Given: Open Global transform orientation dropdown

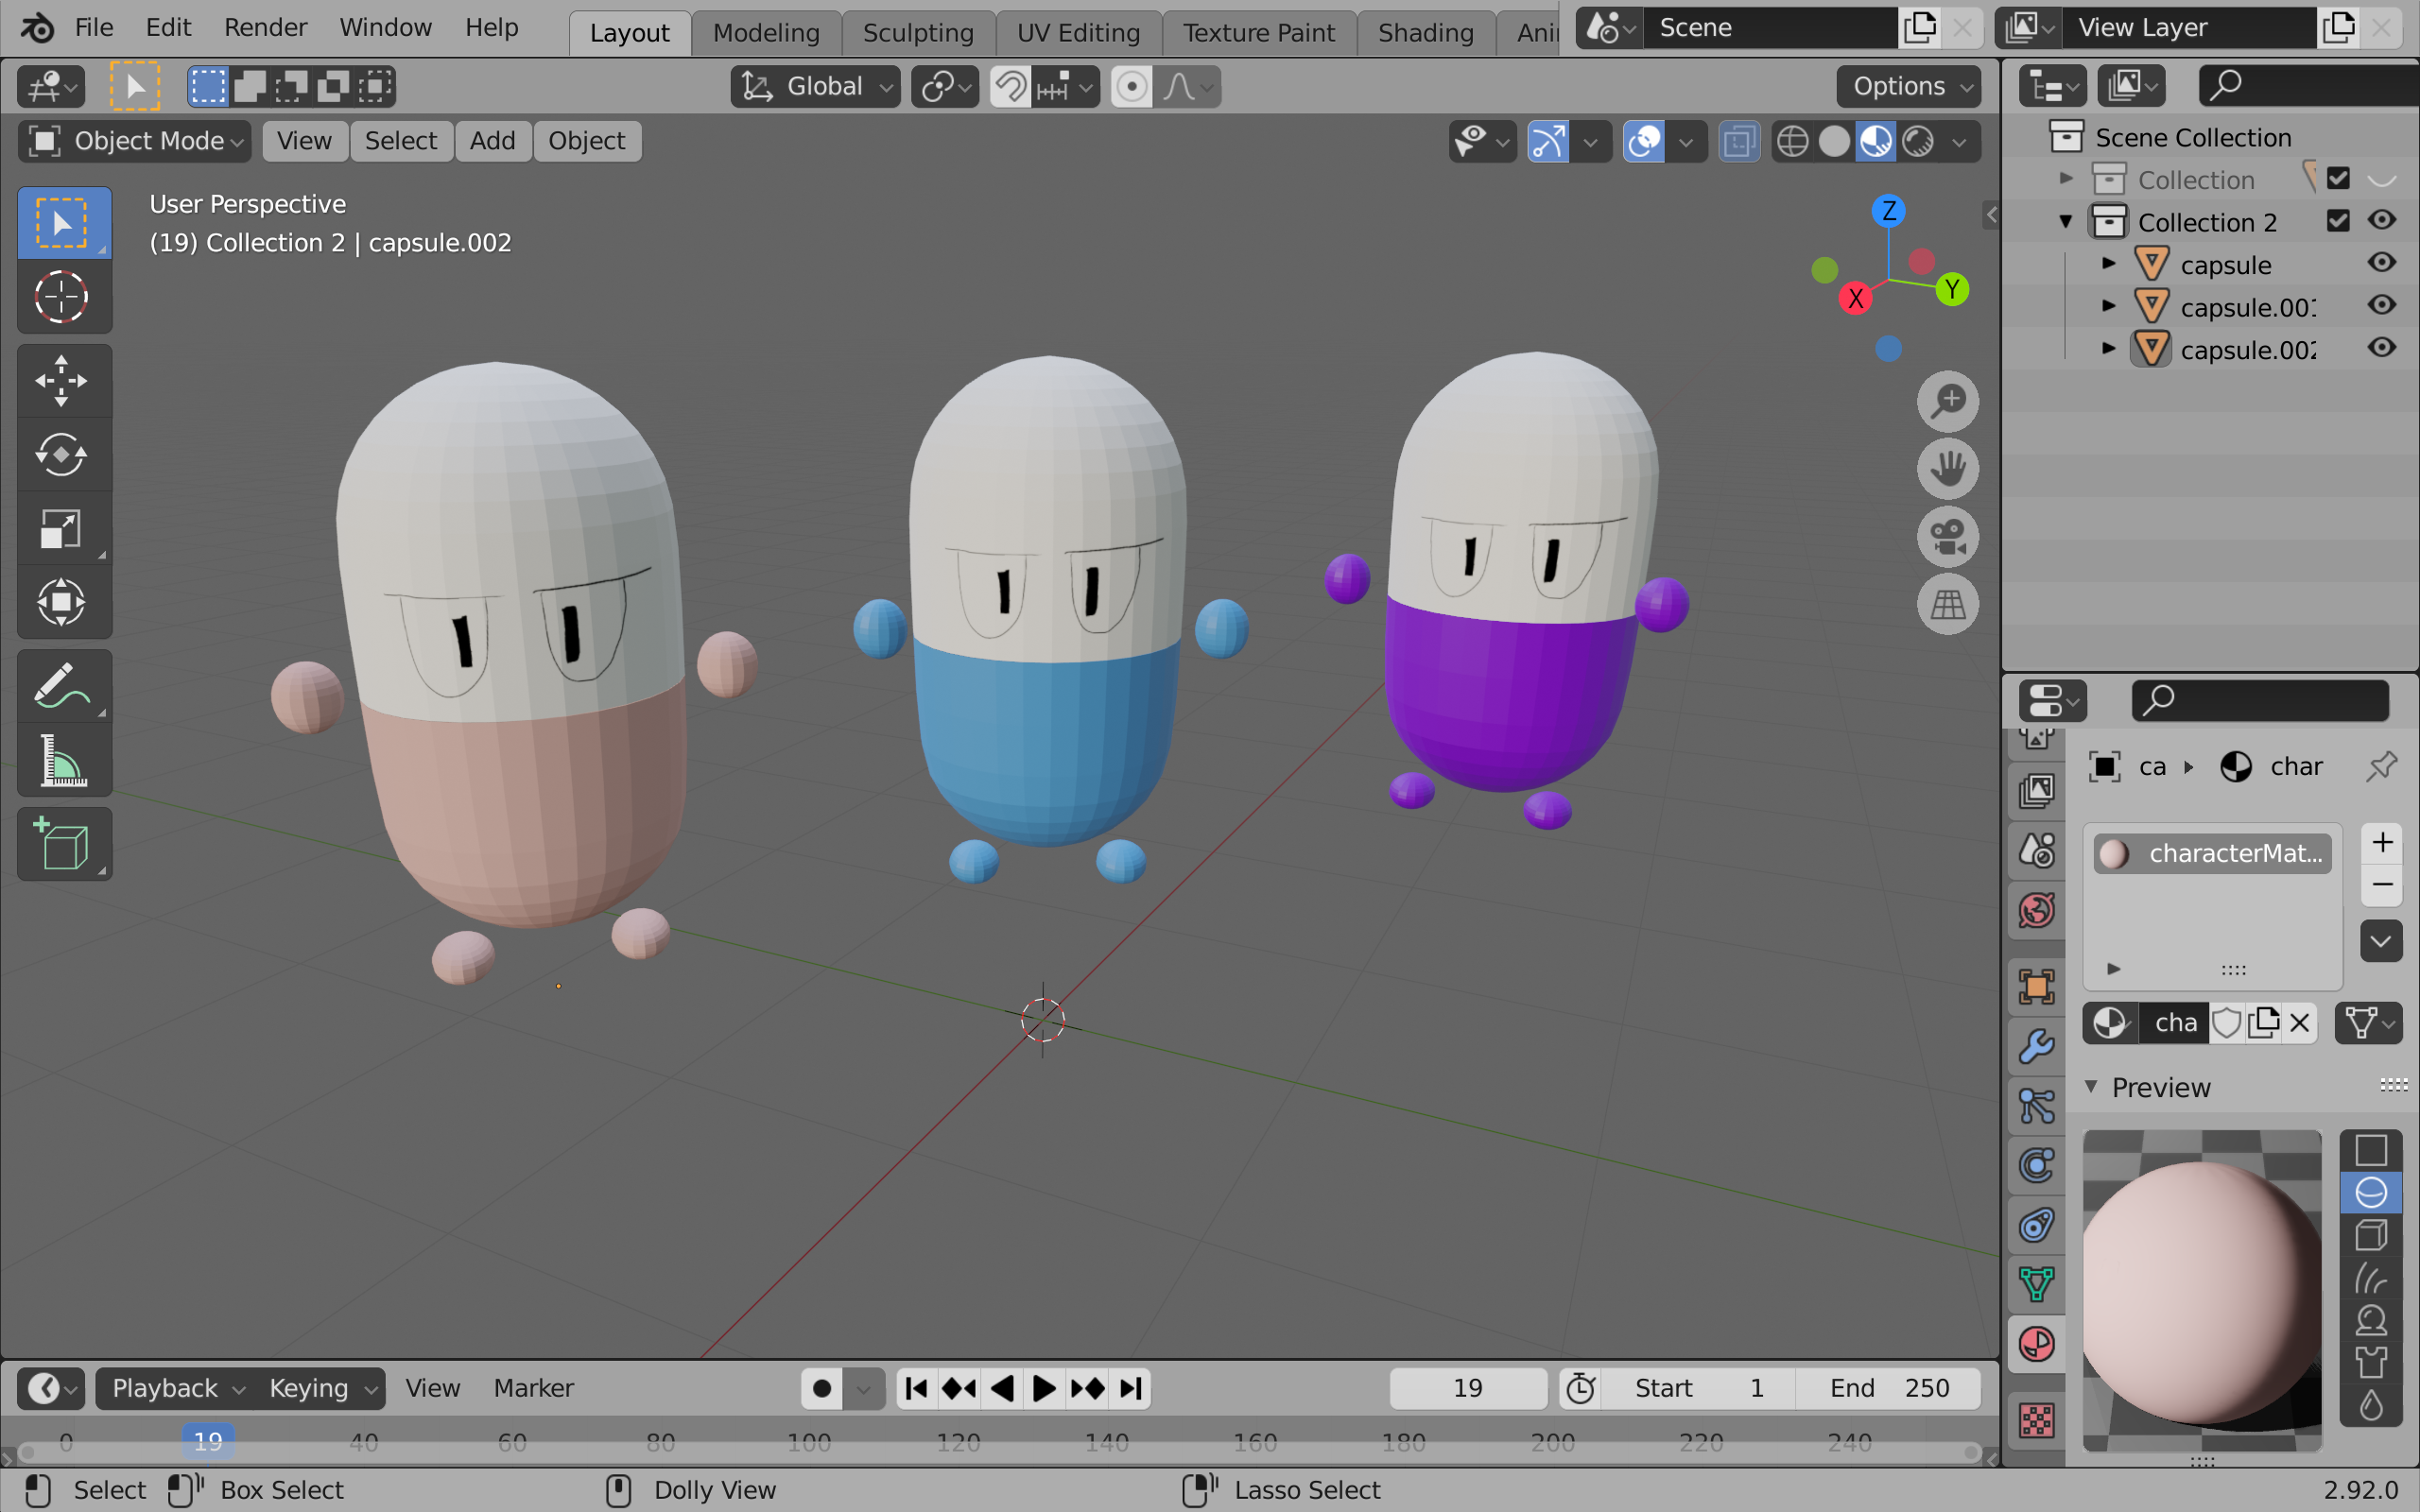Looking at the screenshot, I should pyautogui.click(x=815, y=87).
